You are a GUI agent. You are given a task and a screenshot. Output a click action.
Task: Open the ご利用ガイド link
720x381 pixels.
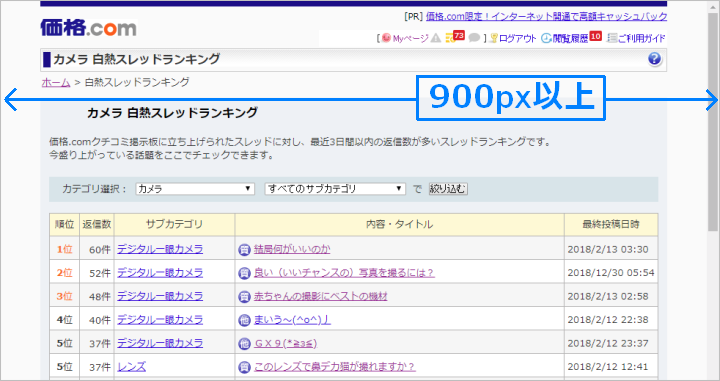pyautogui.click(x=641, y=39)
